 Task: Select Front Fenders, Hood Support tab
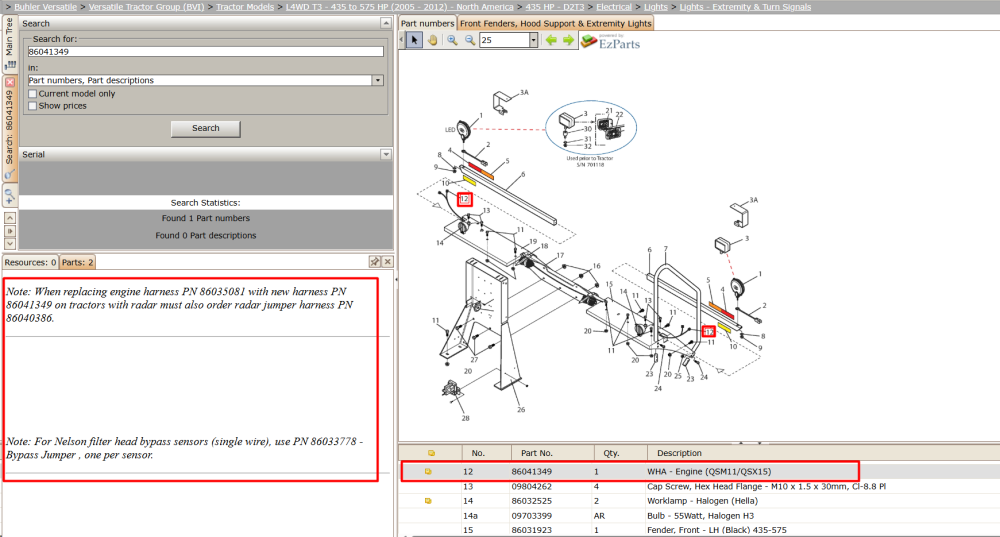click(x=555, y=23)
